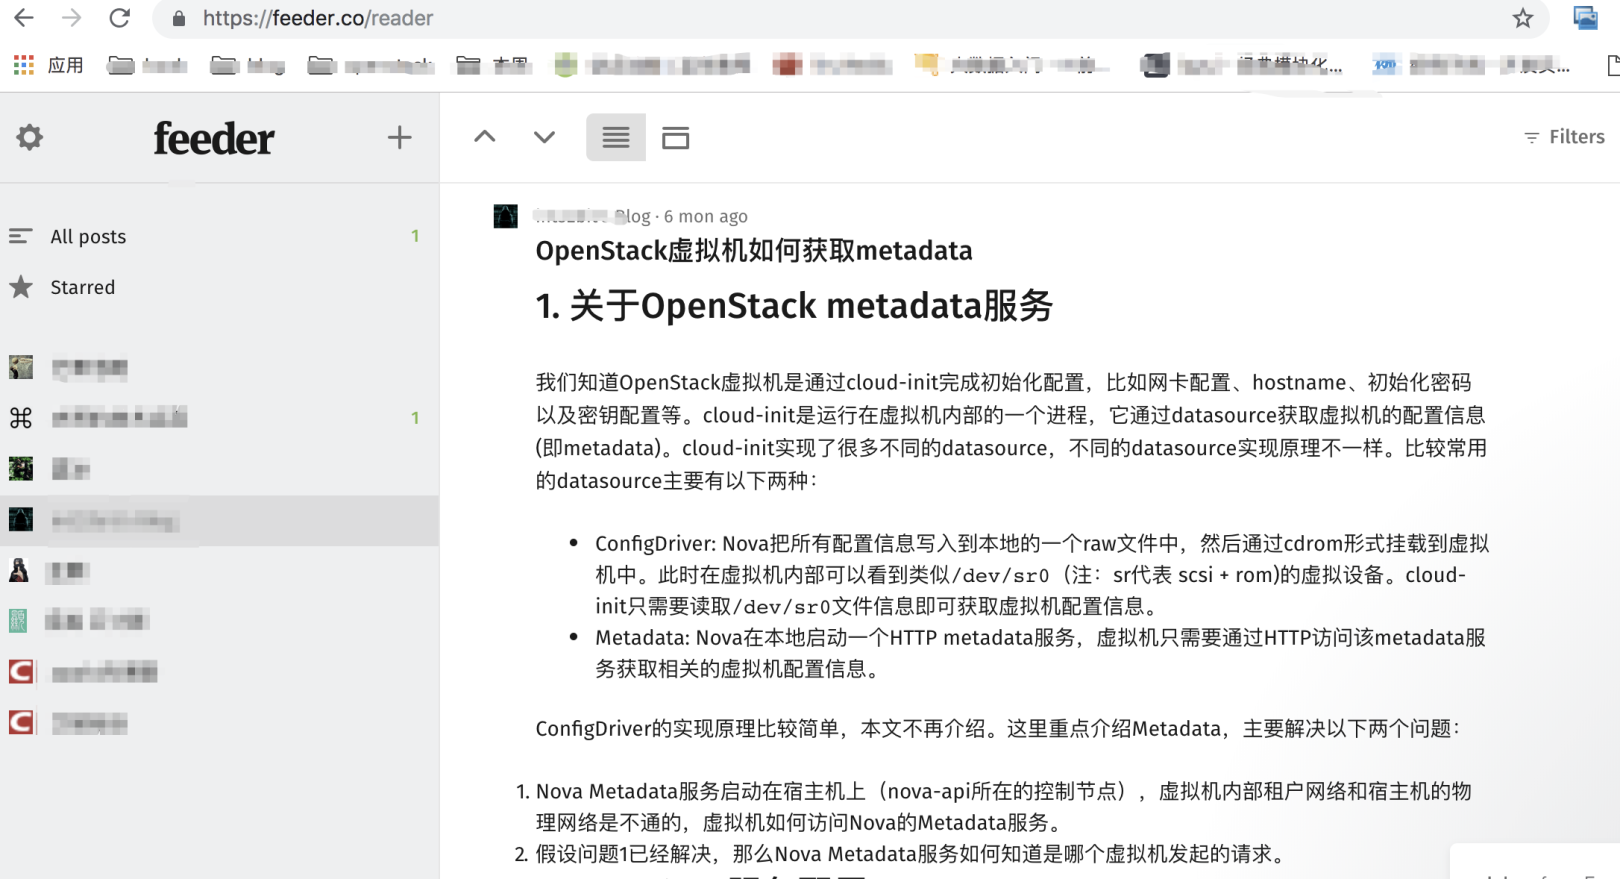
Task: Open the red-icon bookmark in bookmarks bar
Action: coord(832,65)
